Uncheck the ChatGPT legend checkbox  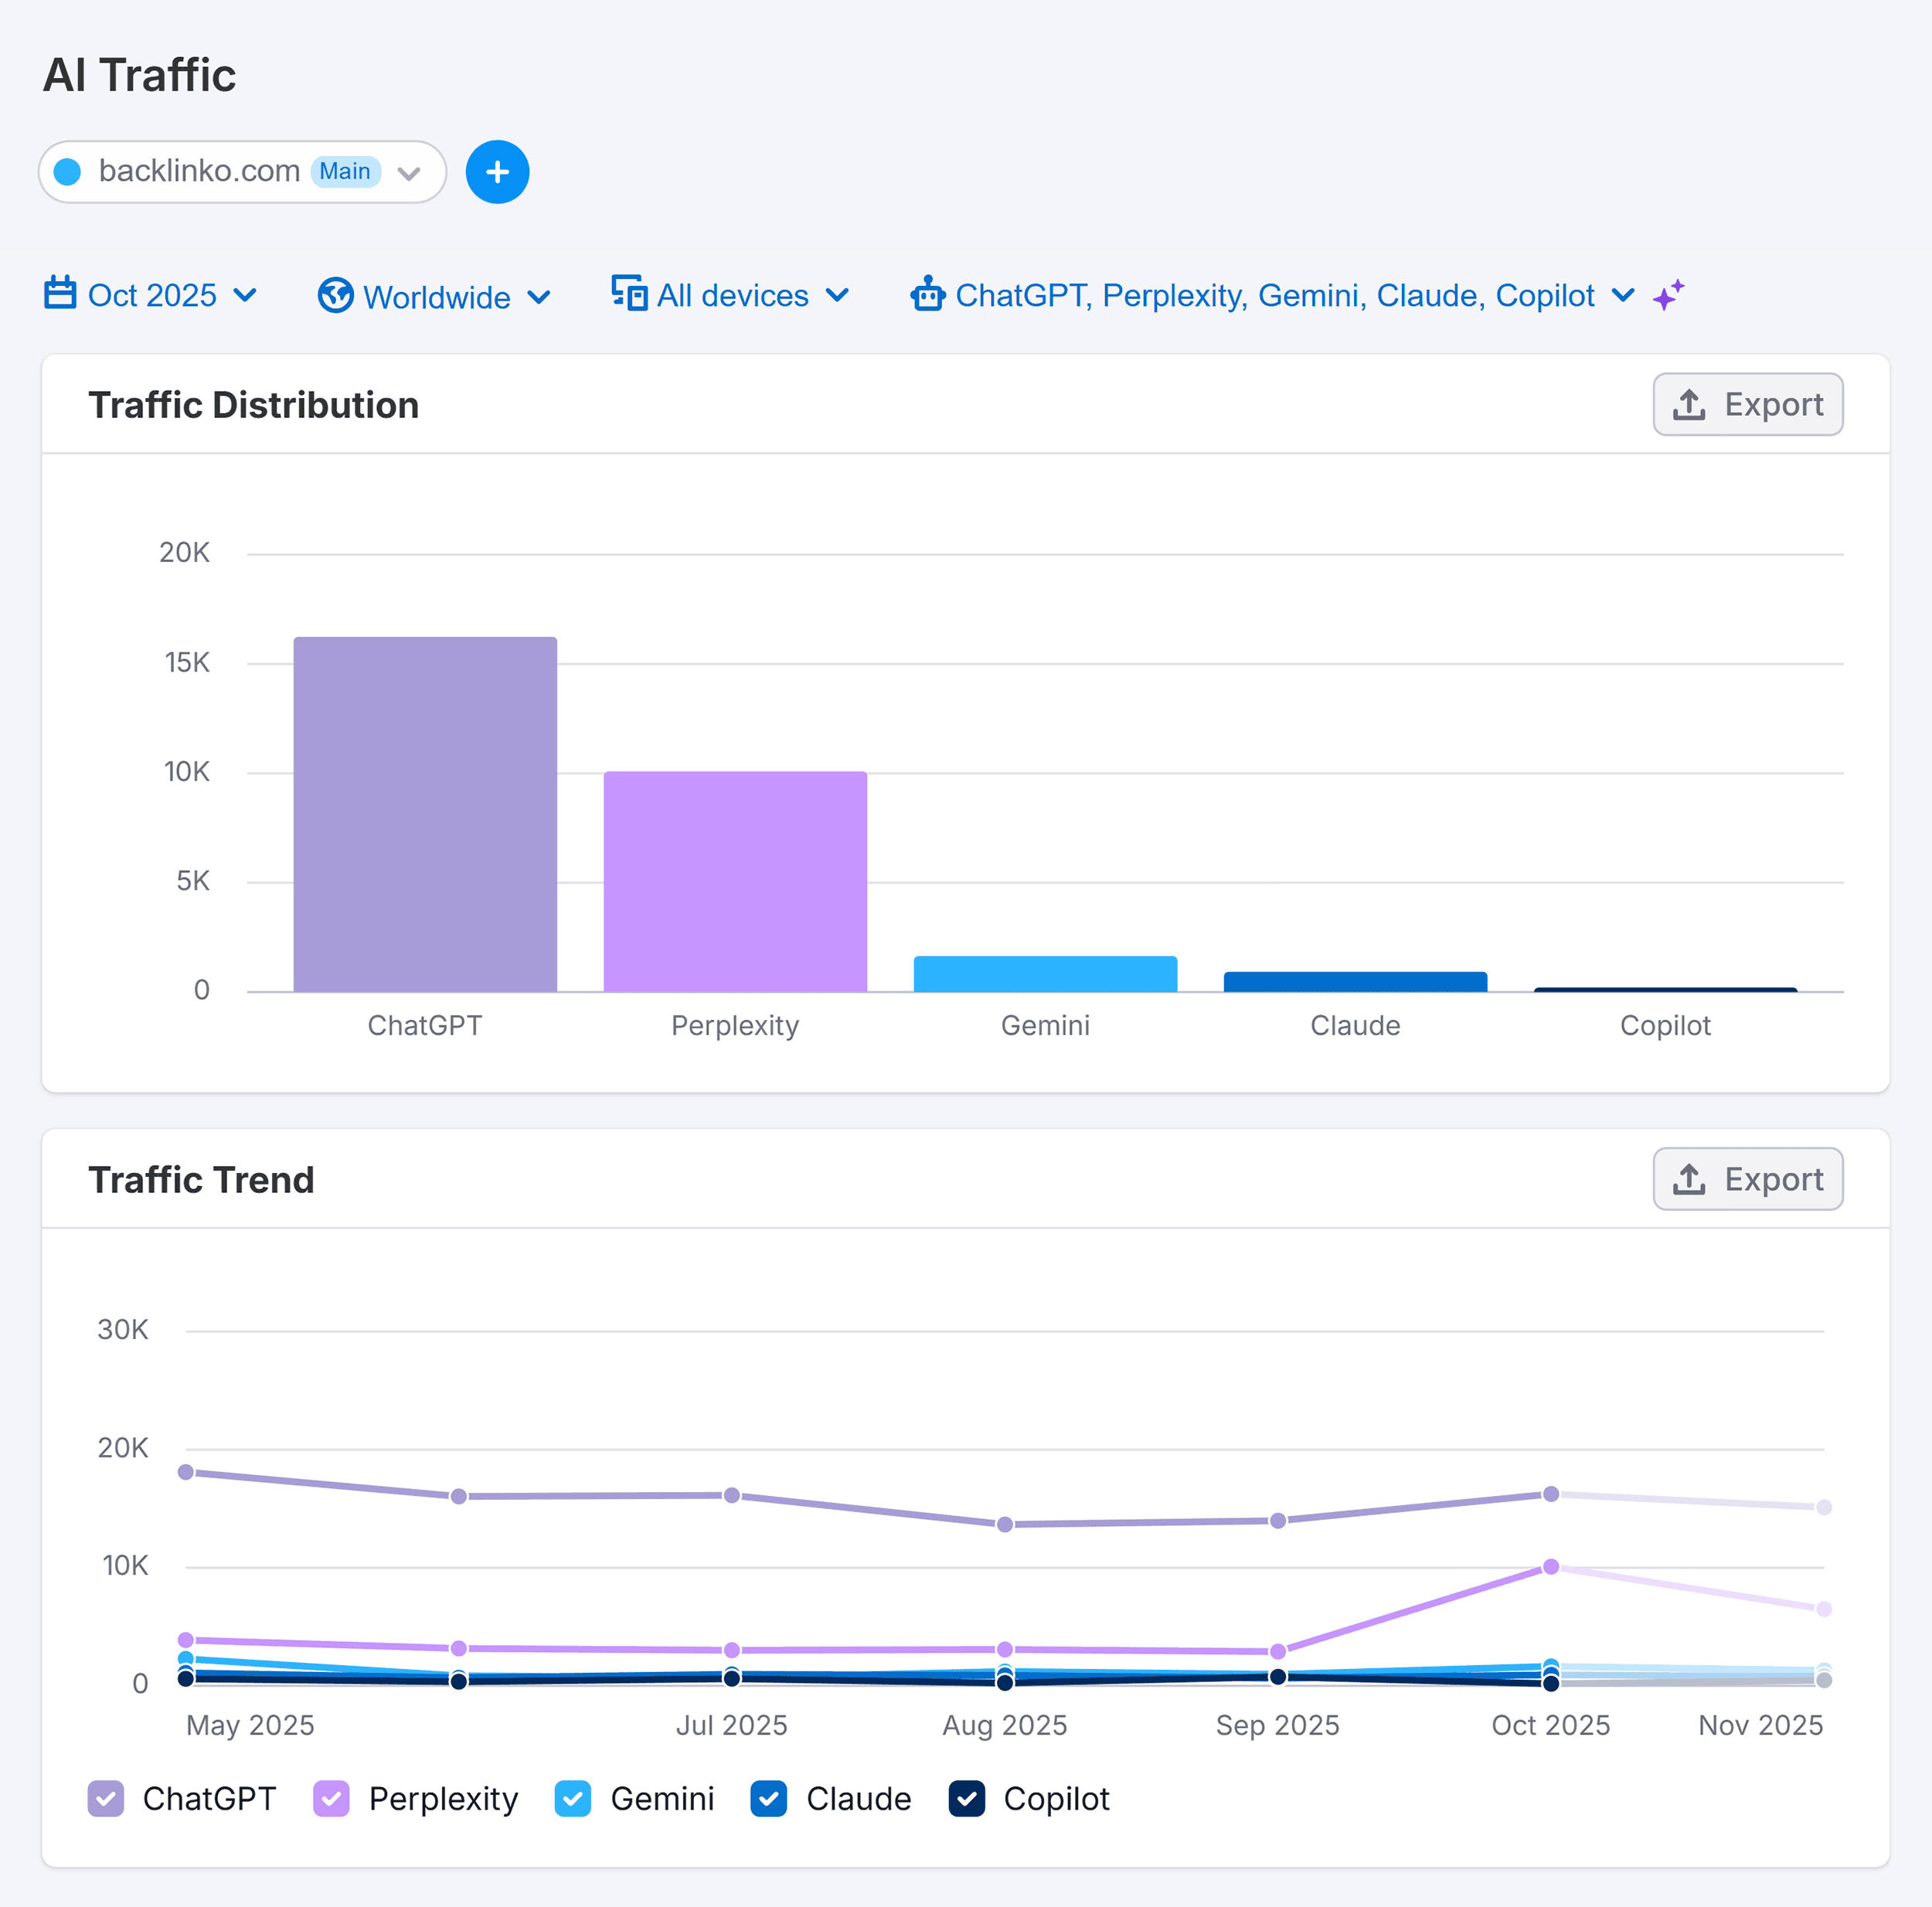click(106, 1798)
